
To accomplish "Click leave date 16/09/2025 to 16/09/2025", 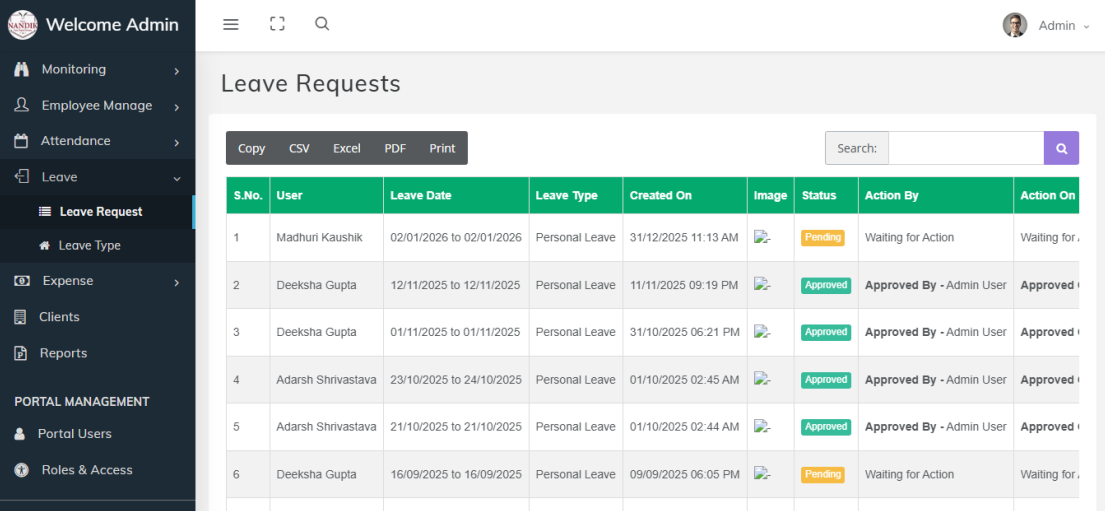I will tap(456, 474).
